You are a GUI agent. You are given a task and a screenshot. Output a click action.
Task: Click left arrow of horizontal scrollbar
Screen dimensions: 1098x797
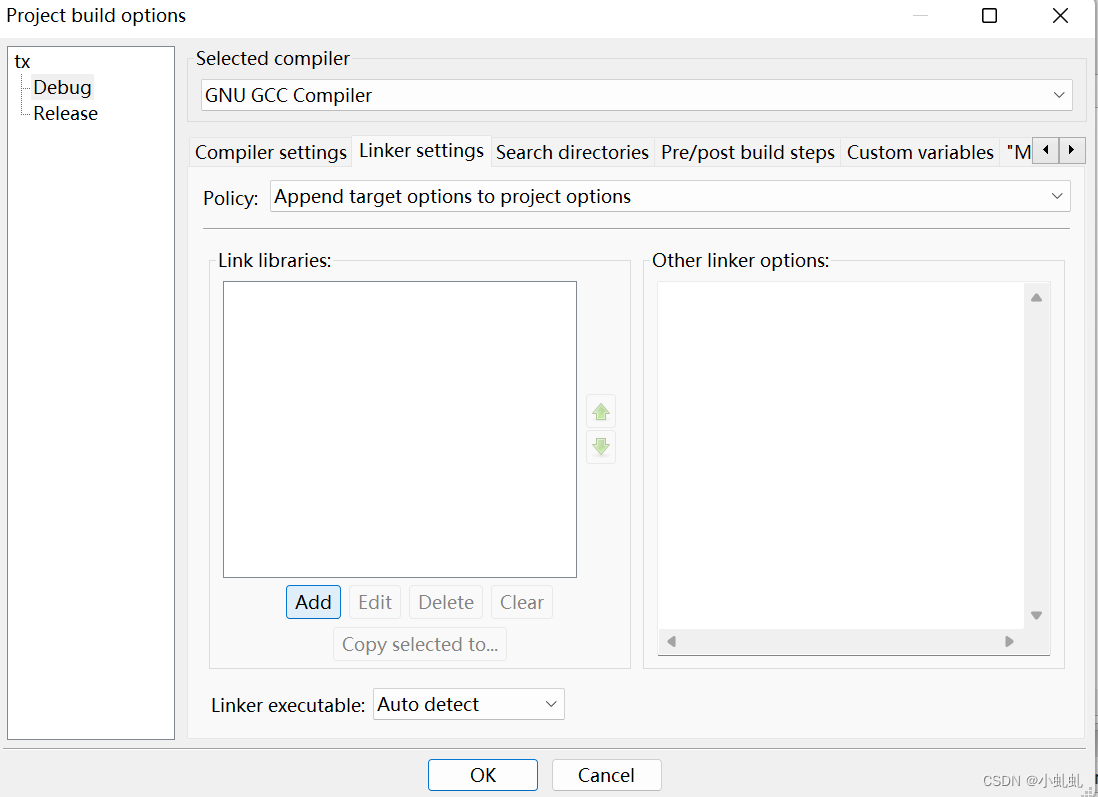672,642
